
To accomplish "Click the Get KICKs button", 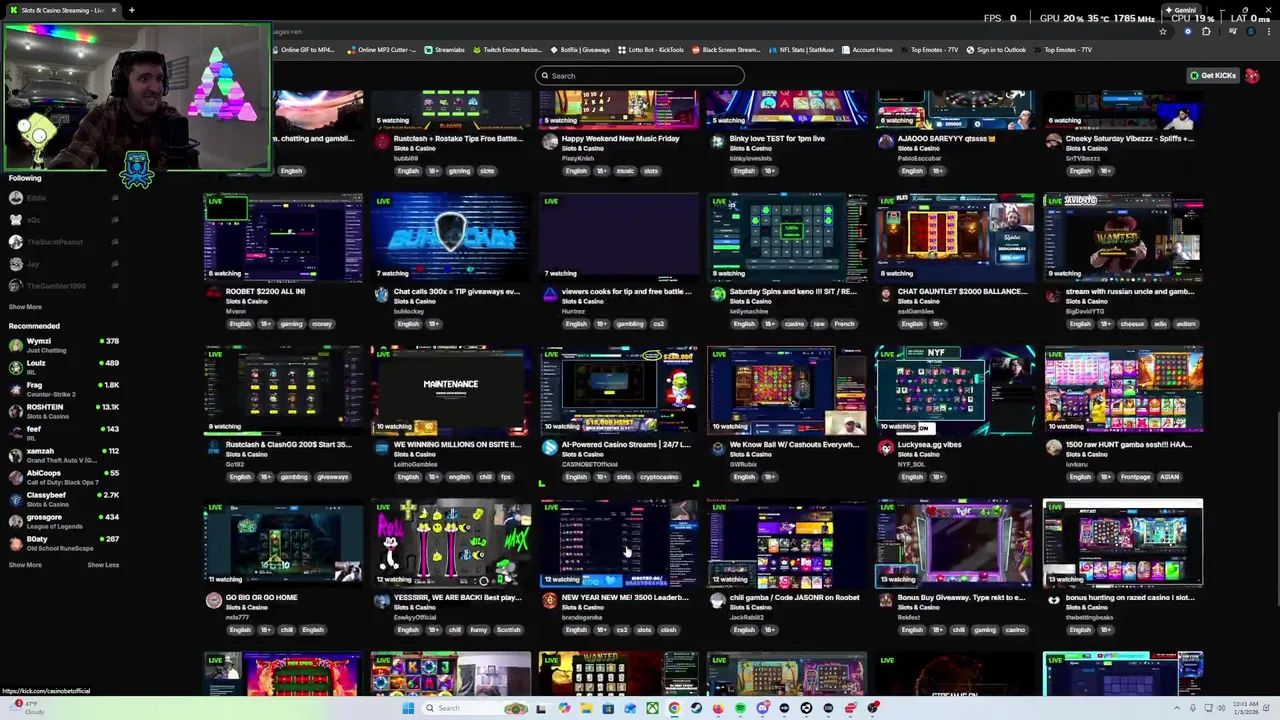I will click(x=1213, y=76).
